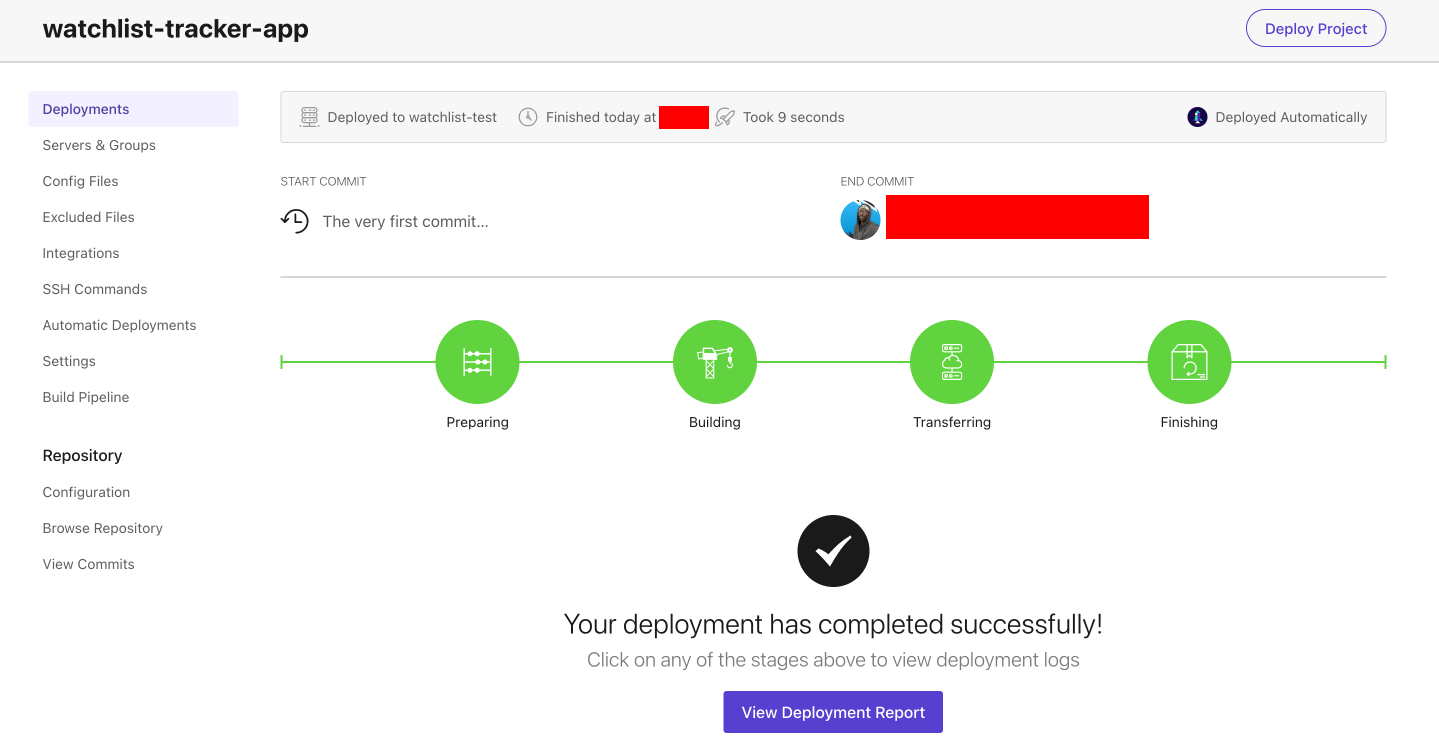Click the history icon beside the first commit
1439x749 pixels.
[294, 221]
